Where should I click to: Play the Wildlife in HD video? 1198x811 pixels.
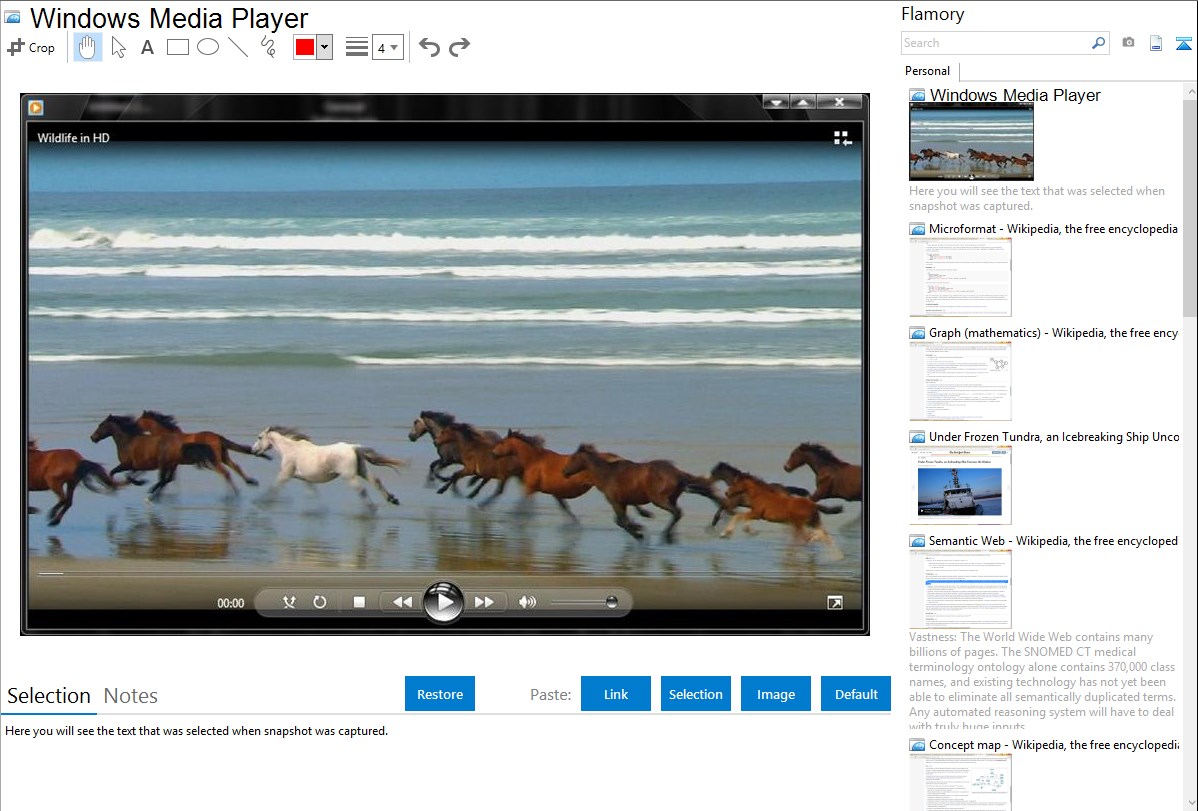click(443, 602)
